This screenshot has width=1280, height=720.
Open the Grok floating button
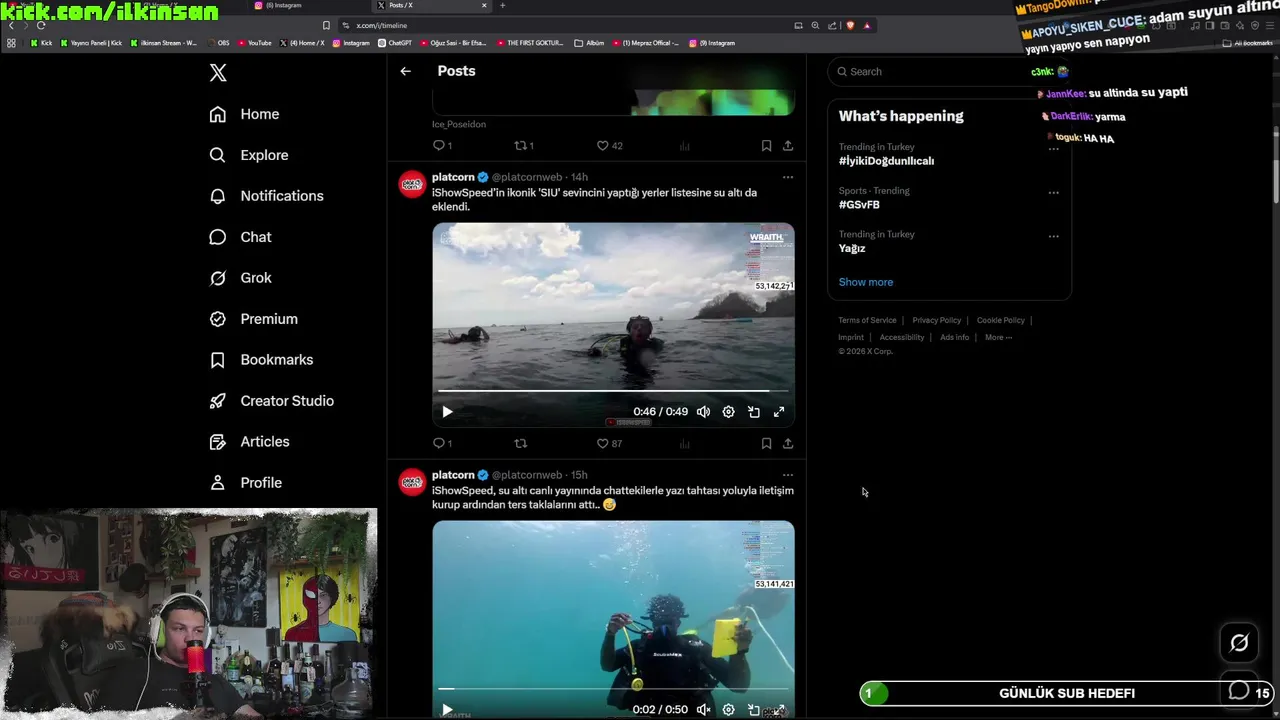1239,643
